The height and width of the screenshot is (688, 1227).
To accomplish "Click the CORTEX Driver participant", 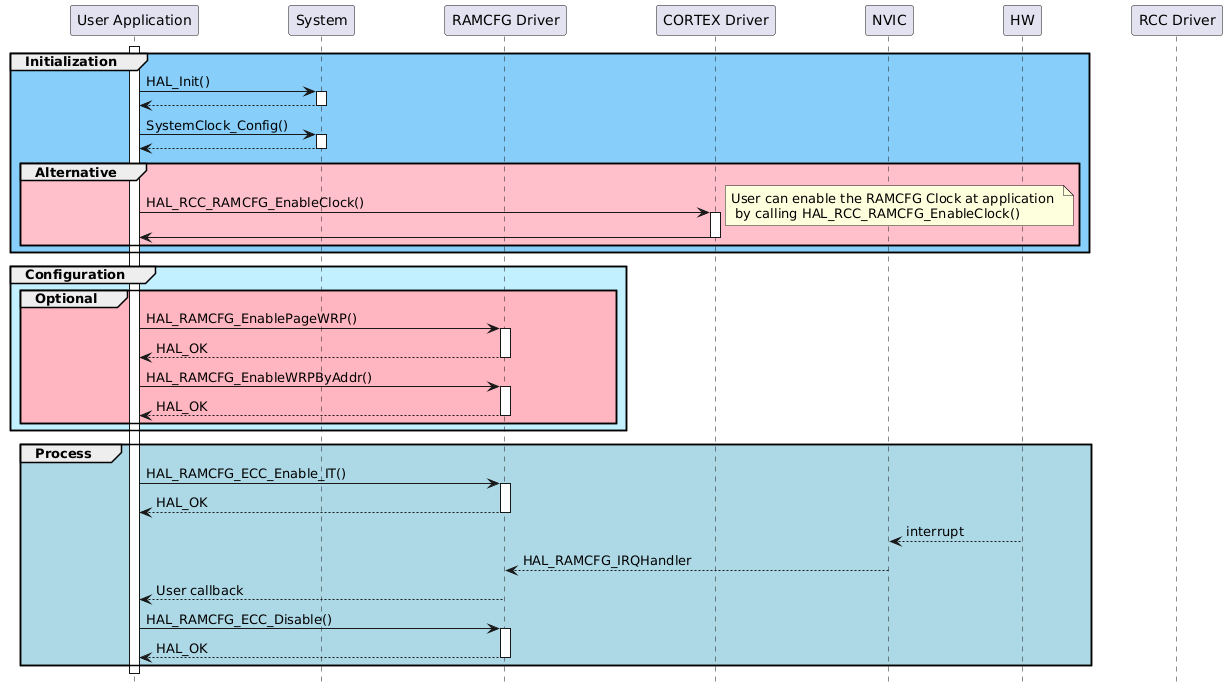I will coord(715,20).
